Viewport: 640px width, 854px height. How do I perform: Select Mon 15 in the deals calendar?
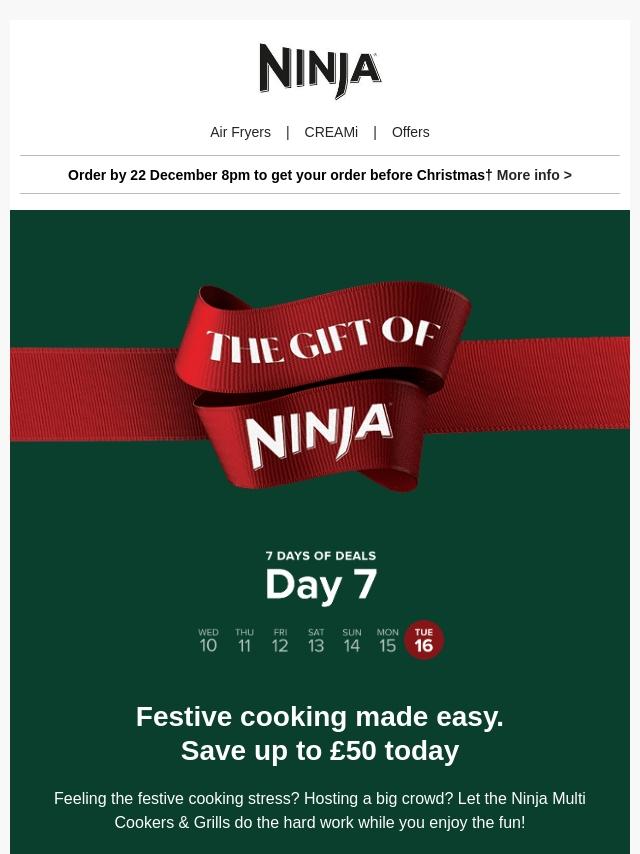coord(387,640)
